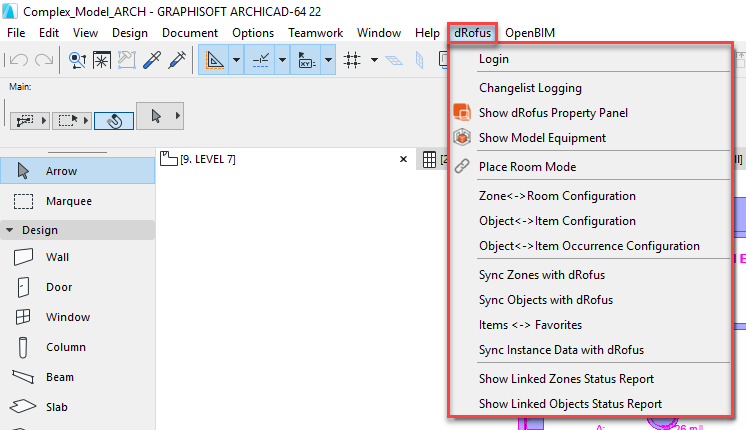Collapse the Design toolbox section
Screen dimensions: 746x430
tap(10, 230)
